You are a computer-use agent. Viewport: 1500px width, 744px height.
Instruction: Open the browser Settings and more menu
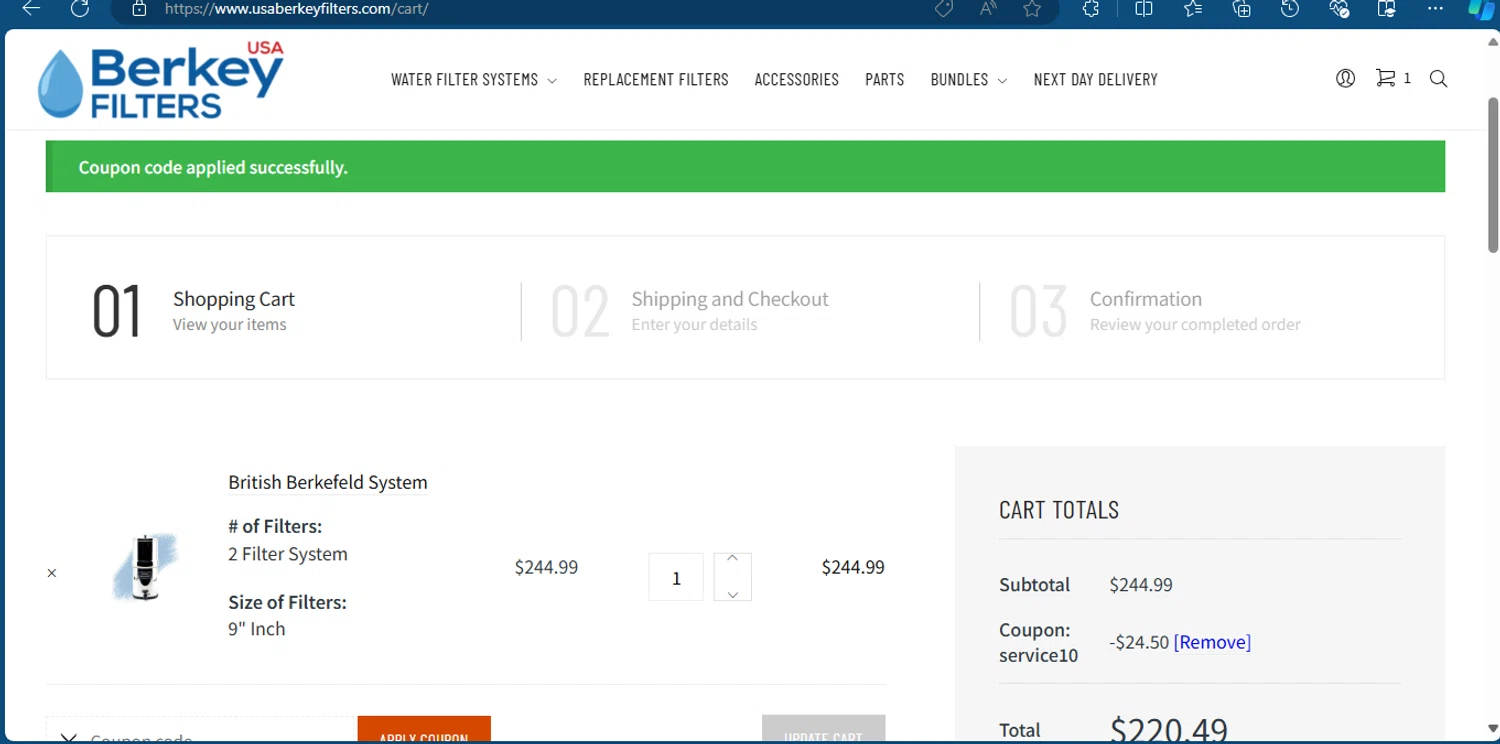coord(1436,8)
